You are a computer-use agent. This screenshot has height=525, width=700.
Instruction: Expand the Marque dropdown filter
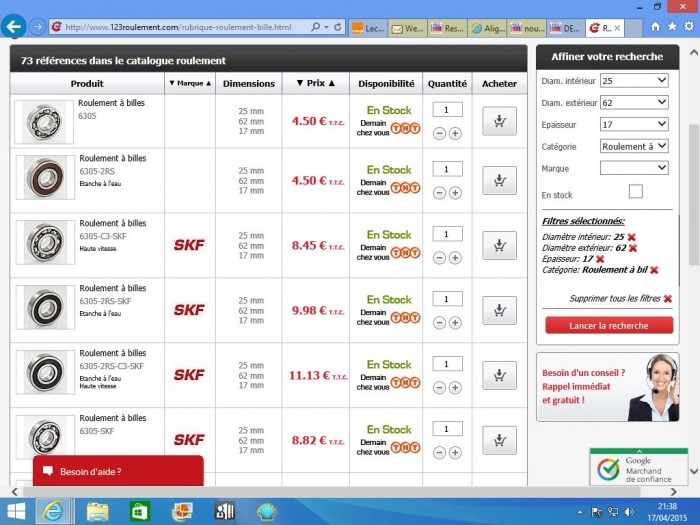click(x=634, y=168)
